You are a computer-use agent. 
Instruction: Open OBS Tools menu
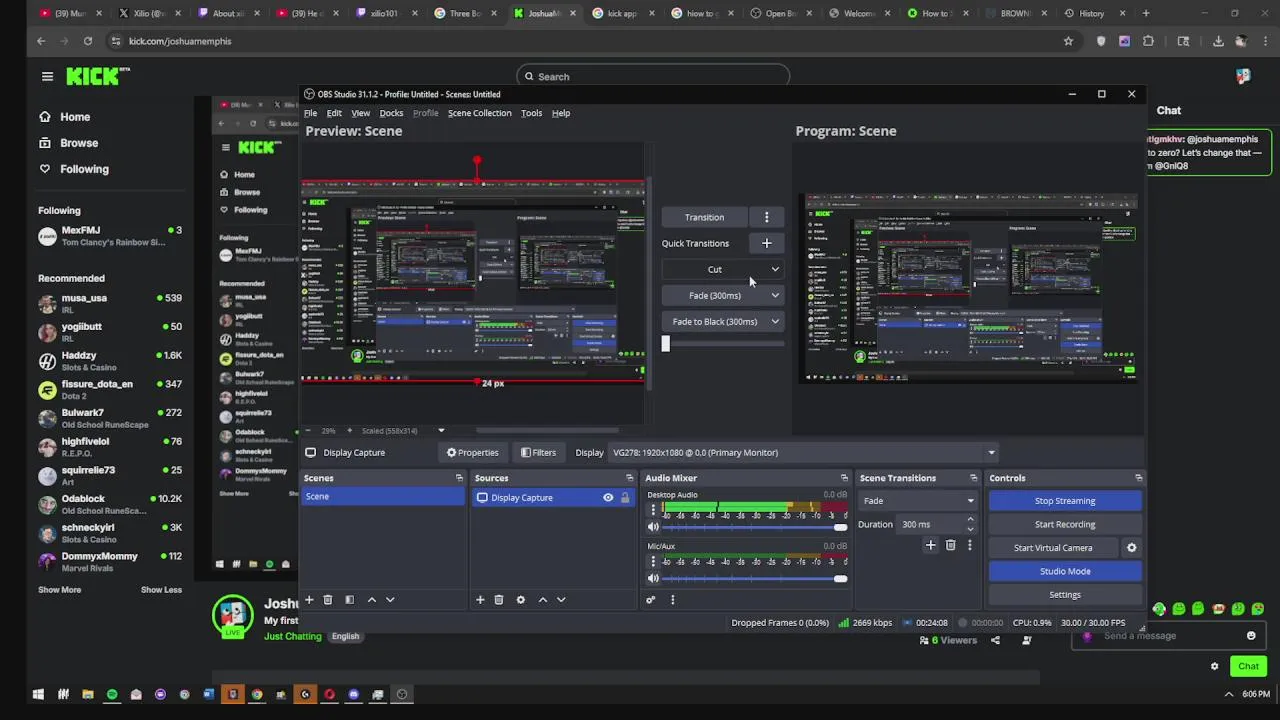click(531, 113)
